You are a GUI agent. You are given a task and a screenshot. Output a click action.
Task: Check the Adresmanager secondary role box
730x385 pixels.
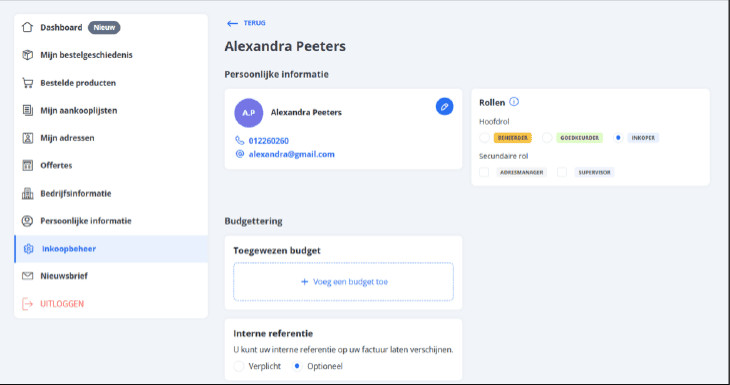[484, 172]
